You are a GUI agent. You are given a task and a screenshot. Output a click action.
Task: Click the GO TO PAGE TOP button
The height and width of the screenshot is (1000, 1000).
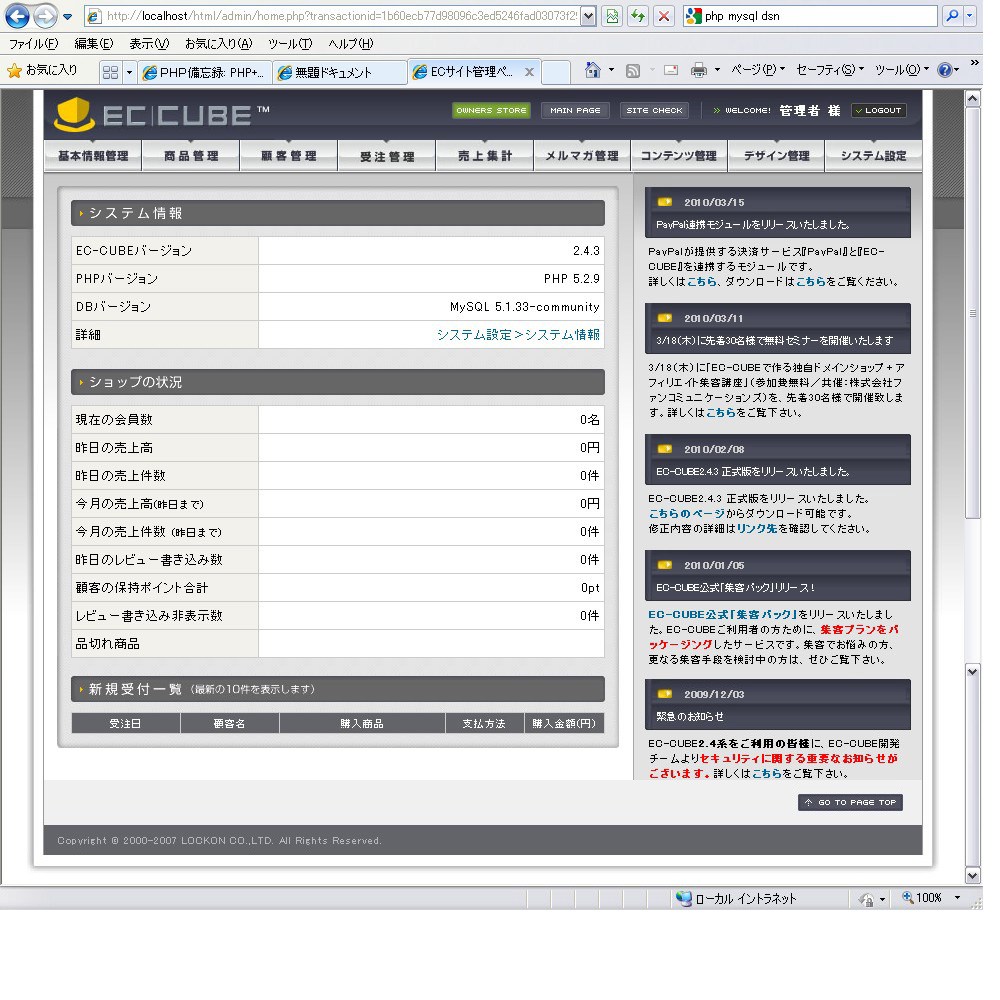pyautogui.click(x=850, y=803)
